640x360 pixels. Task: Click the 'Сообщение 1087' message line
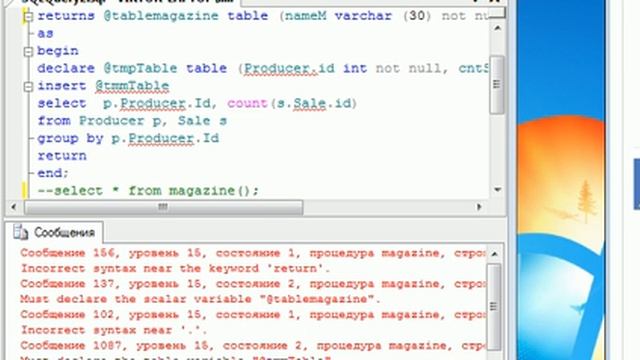click(253, 346)
